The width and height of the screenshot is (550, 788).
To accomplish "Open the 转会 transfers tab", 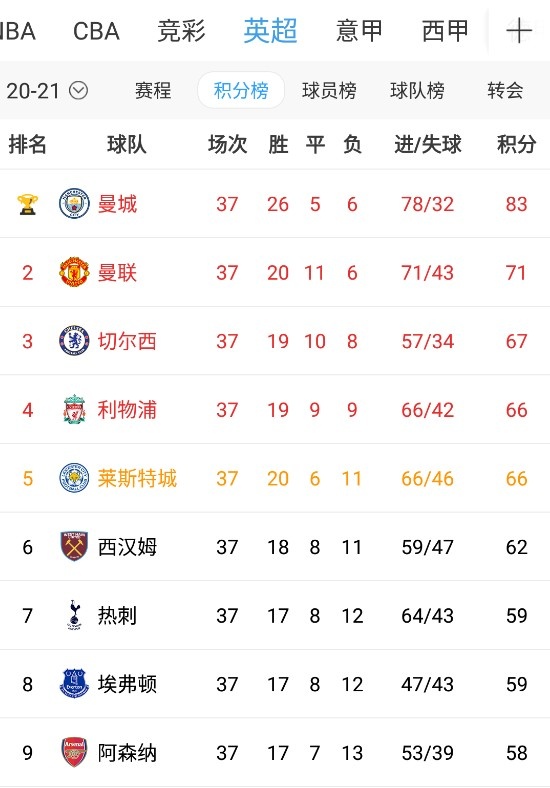I will pos(505,91).
